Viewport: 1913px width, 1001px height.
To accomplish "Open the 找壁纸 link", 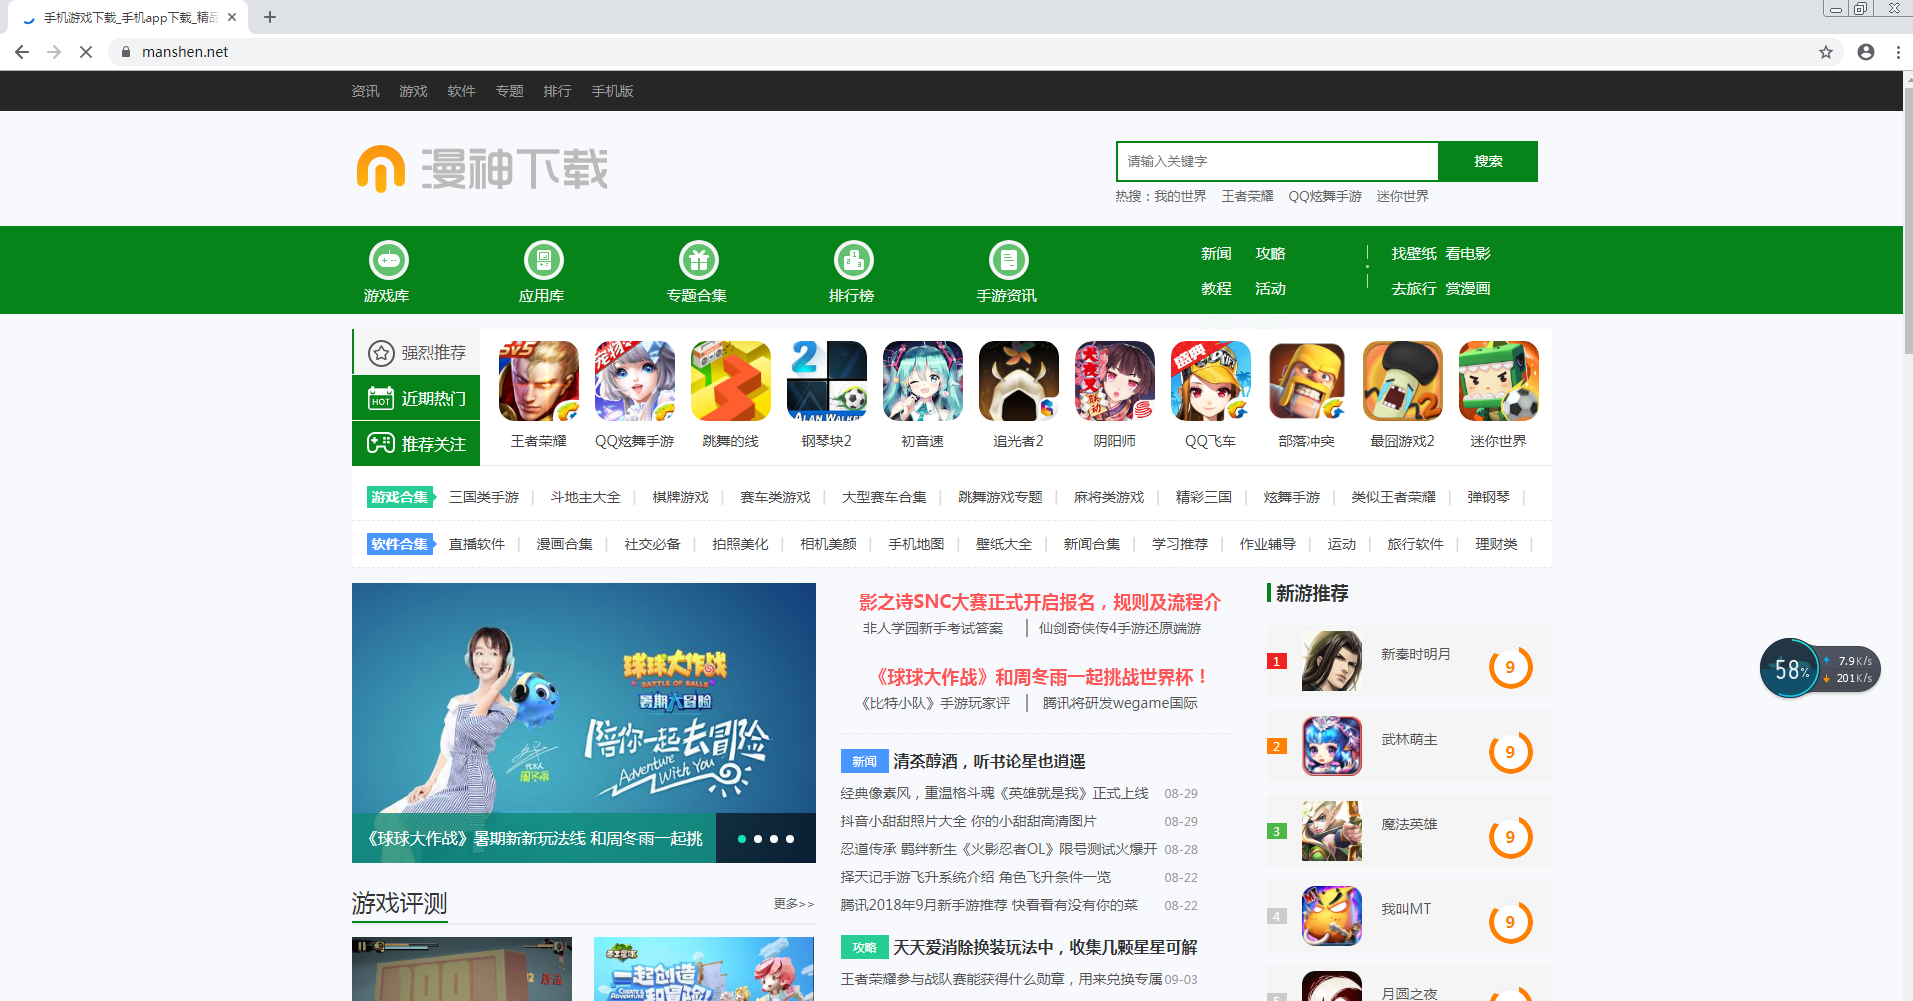I will (x=1414, y=254).
